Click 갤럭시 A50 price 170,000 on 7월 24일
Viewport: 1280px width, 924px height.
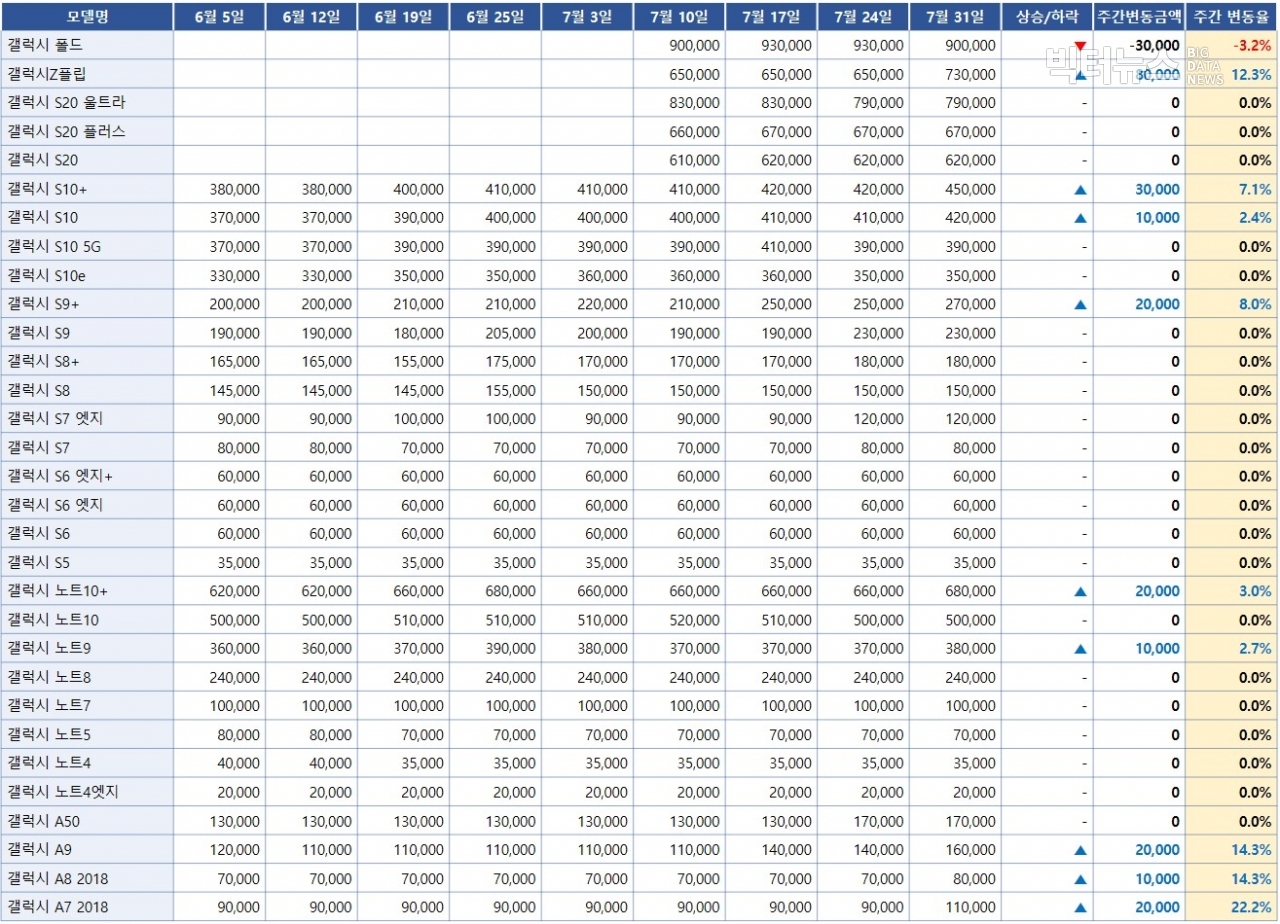click(878, 821)
